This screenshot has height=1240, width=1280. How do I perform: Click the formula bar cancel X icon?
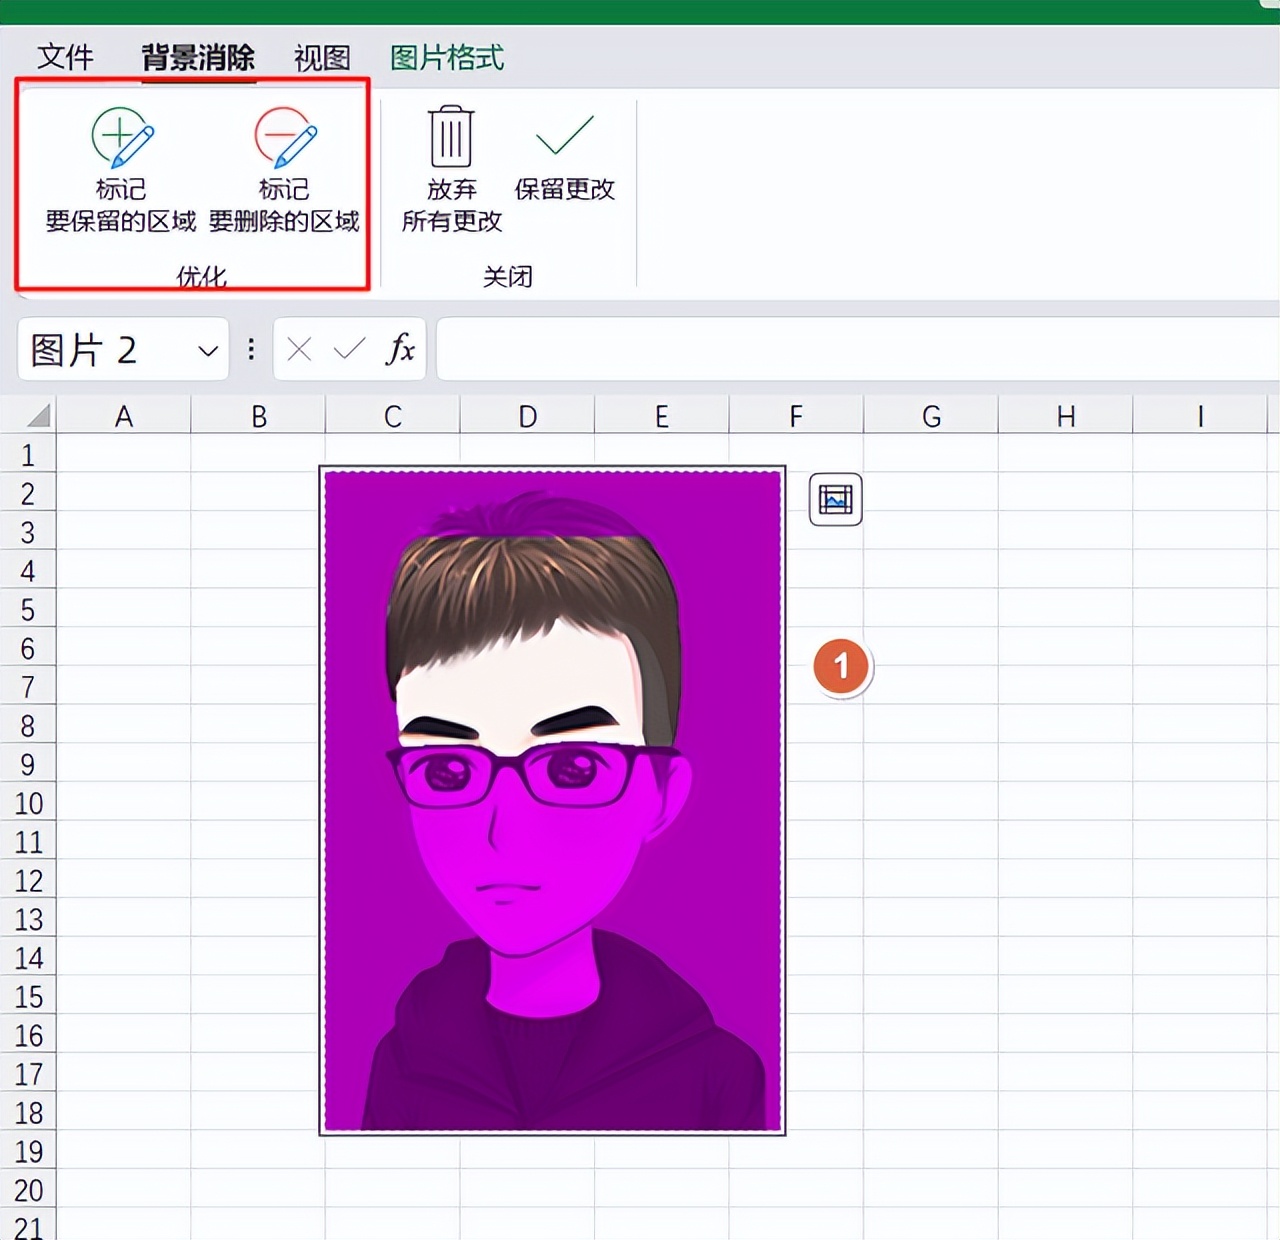click(x=299, y=349)
